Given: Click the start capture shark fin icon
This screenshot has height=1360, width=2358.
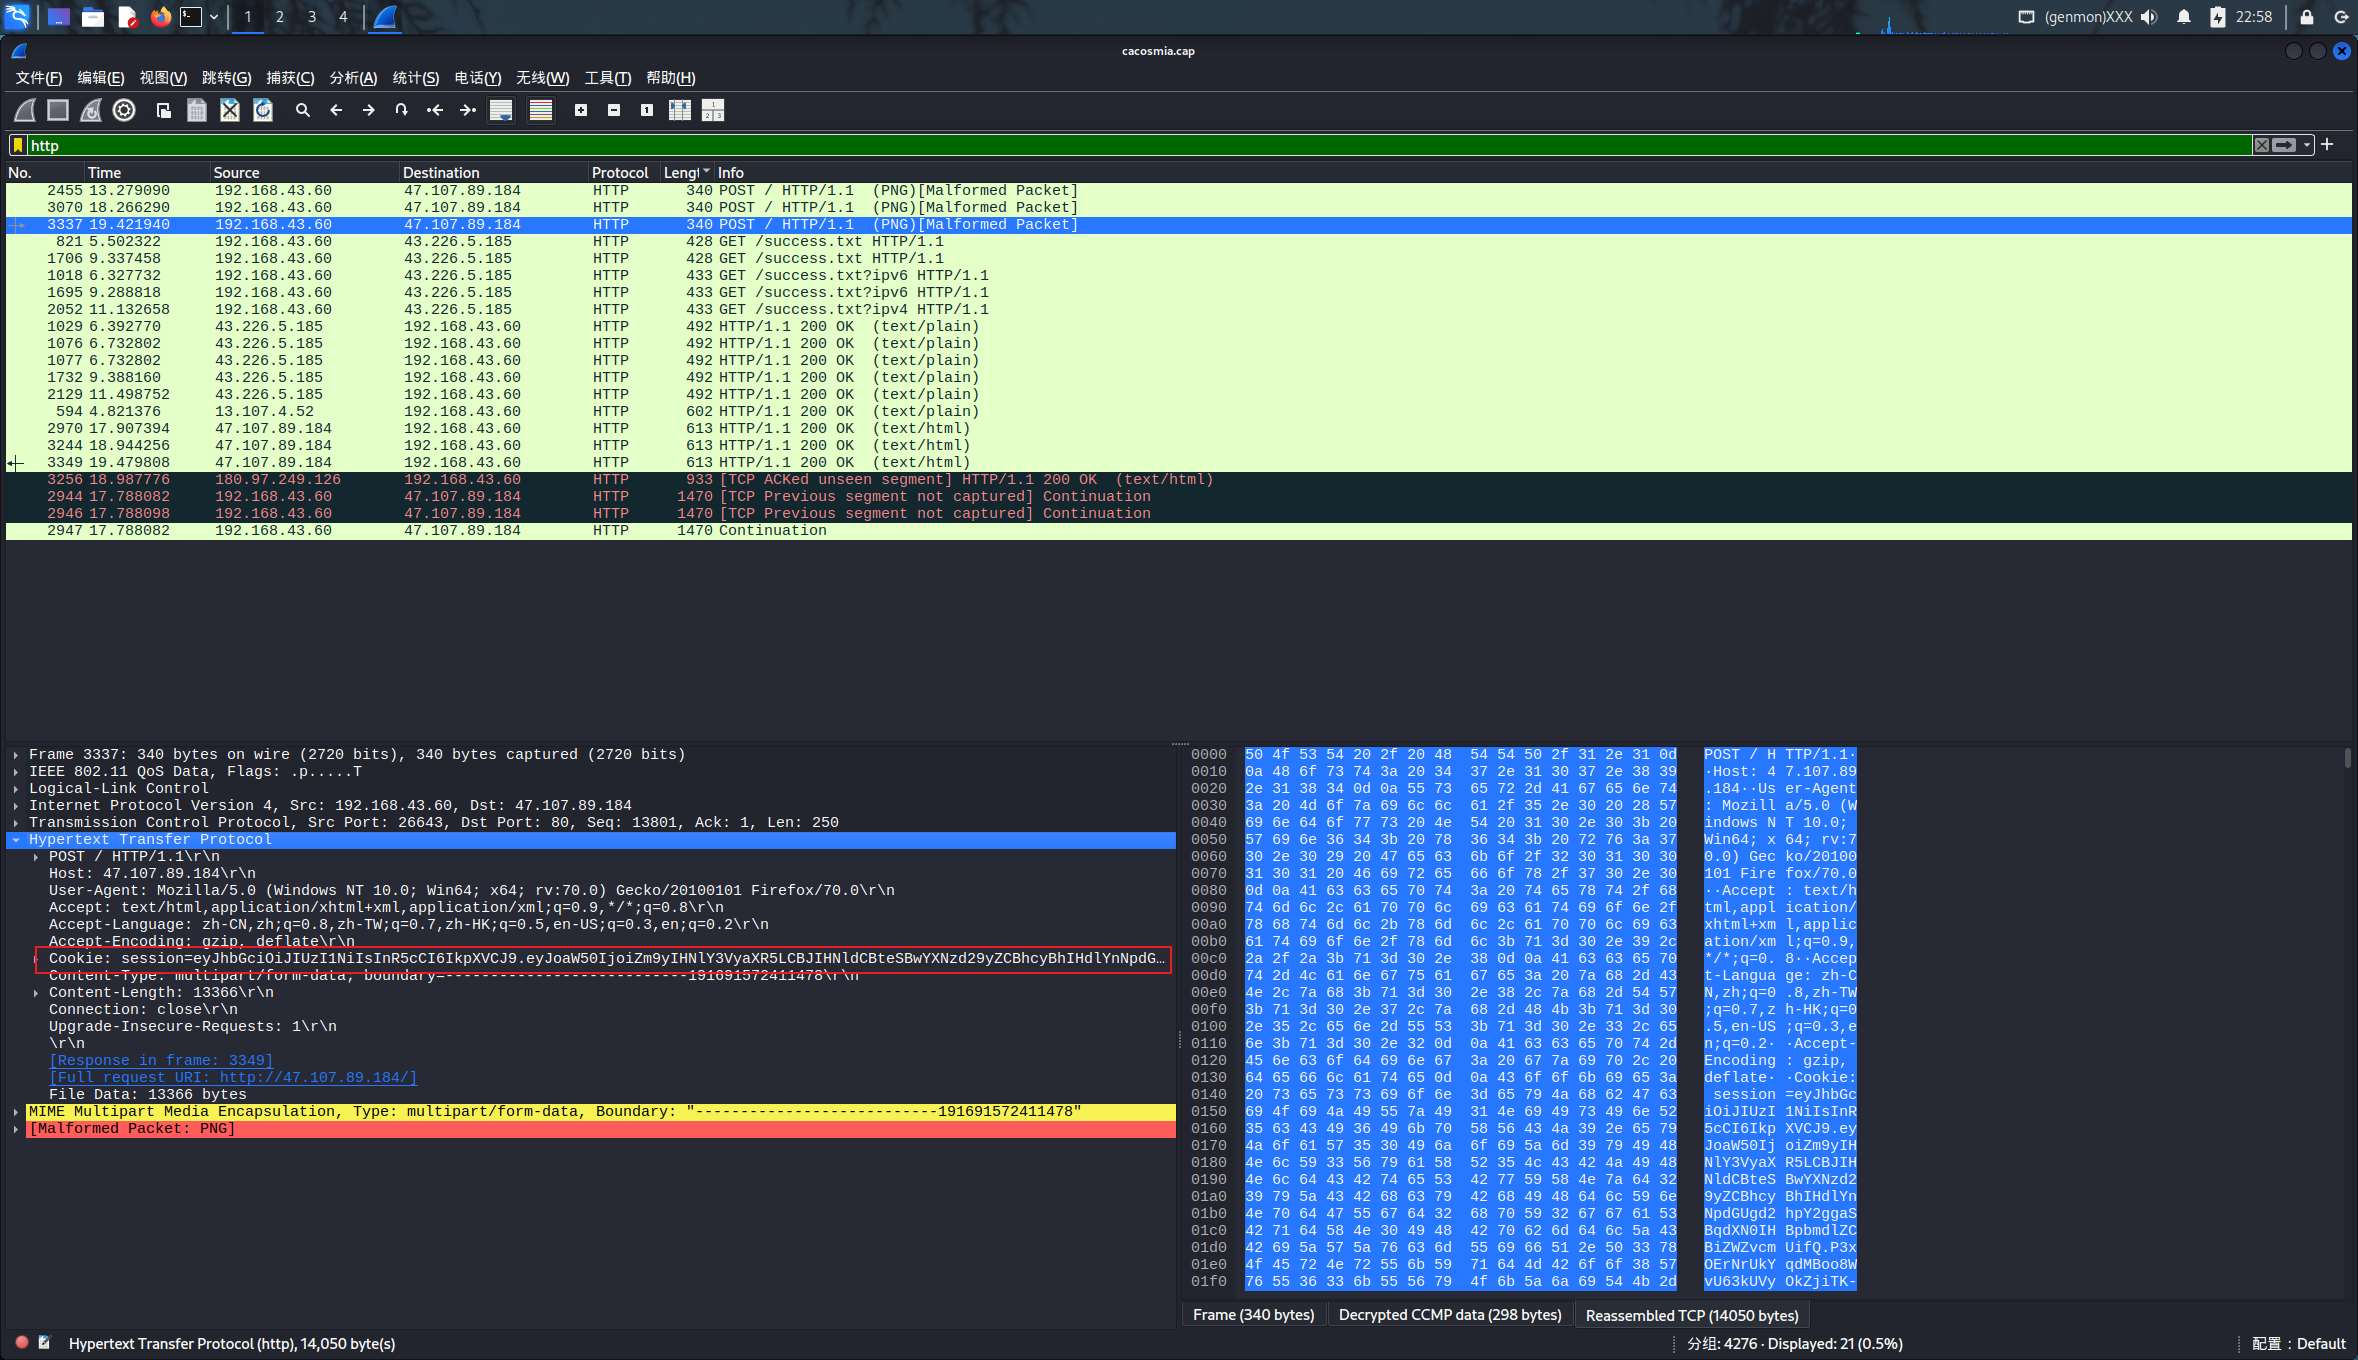Looking at the screenshot, I should pos(25,110).
